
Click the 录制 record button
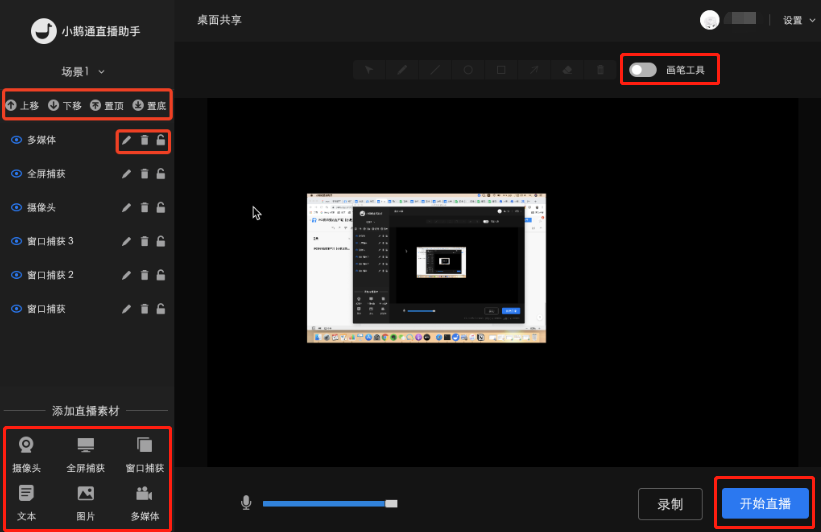tap(670, 504)
